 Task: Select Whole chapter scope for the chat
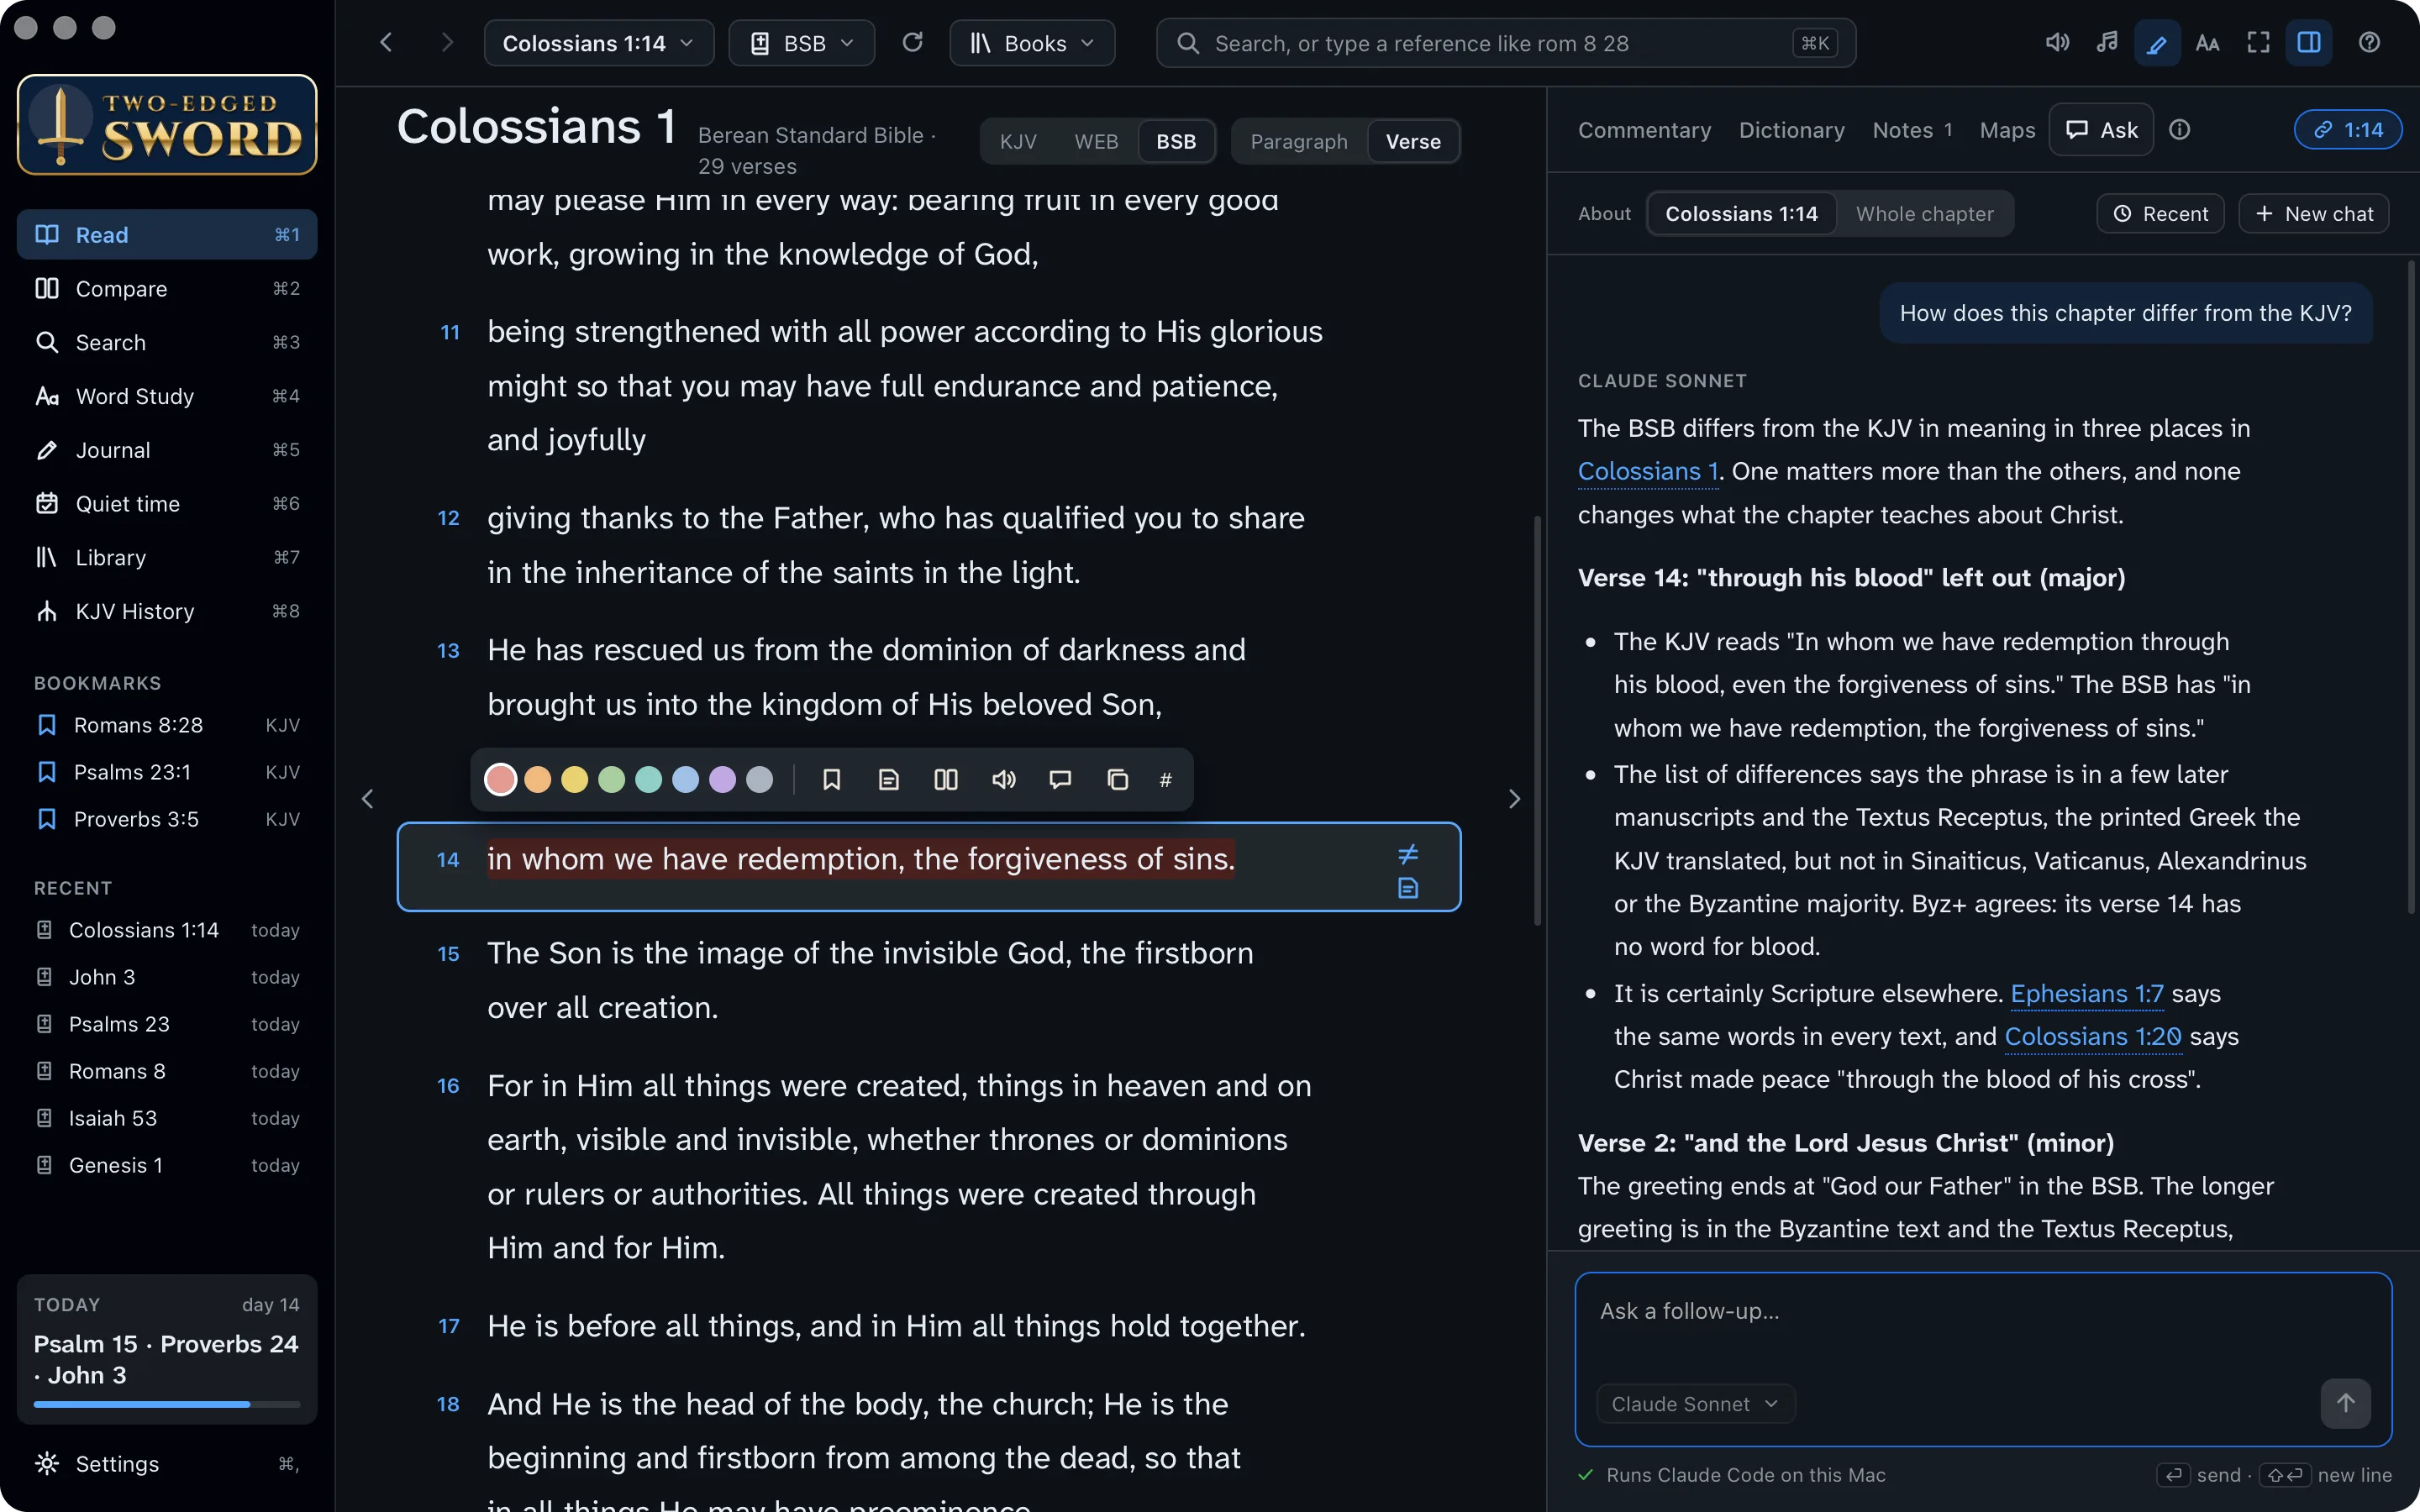pos(1924,214)
